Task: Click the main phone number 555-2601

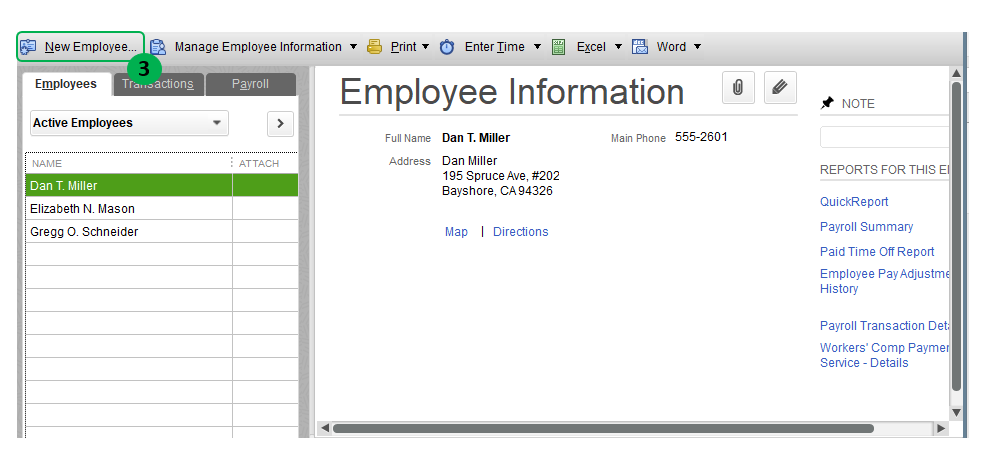Action: 701,137
